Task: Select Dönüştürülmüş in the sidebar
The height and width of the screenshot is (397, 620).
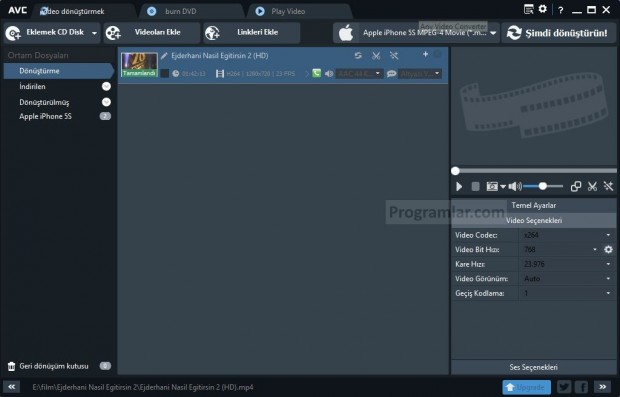Action: 44,102
